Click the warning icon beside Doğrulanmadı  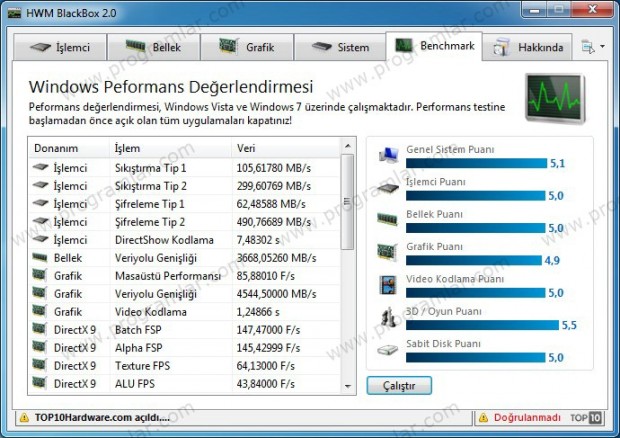[484, 417]
